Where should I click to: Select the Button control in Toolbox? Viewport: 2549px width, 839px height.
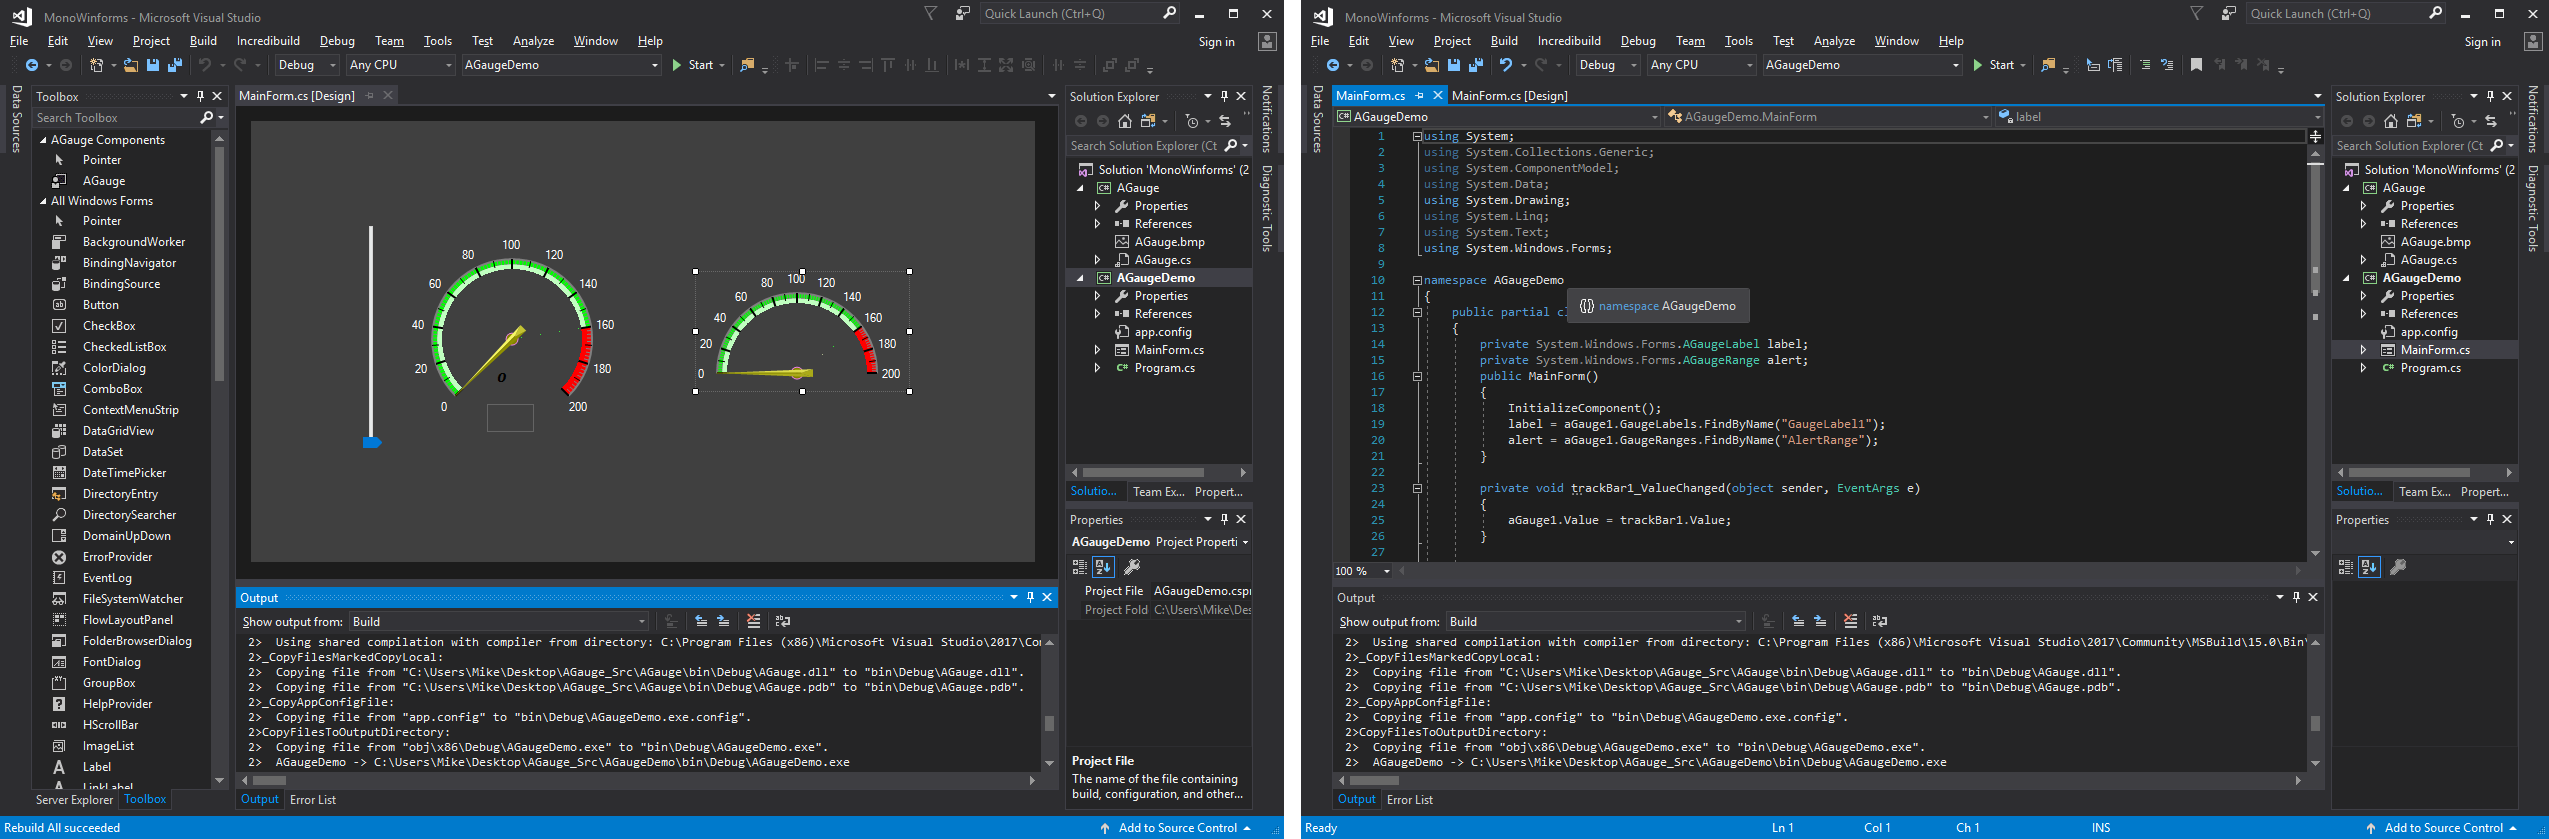[100, 305]
